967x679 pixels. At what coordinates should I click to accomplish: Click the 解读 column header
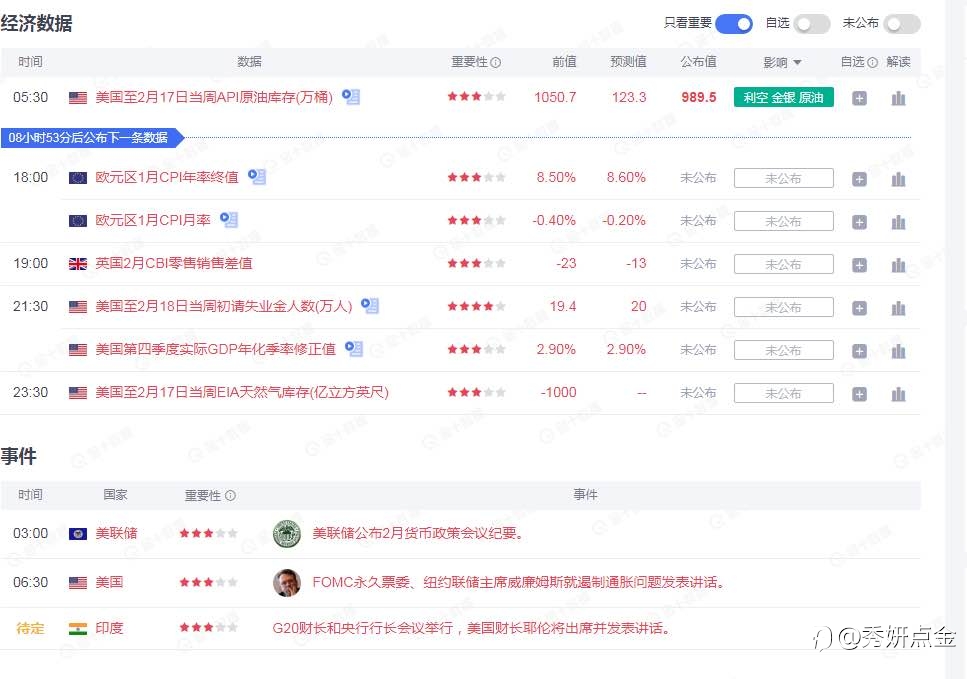pos(899,62)
